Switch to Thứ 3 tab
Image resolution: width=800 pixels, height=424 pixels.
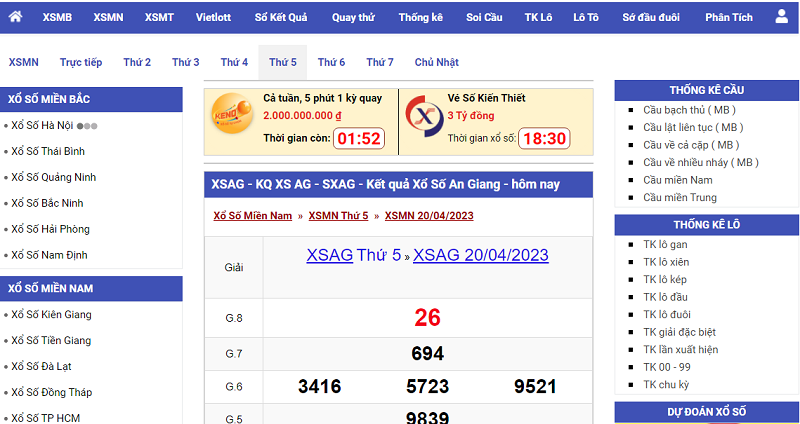point(185,62)
